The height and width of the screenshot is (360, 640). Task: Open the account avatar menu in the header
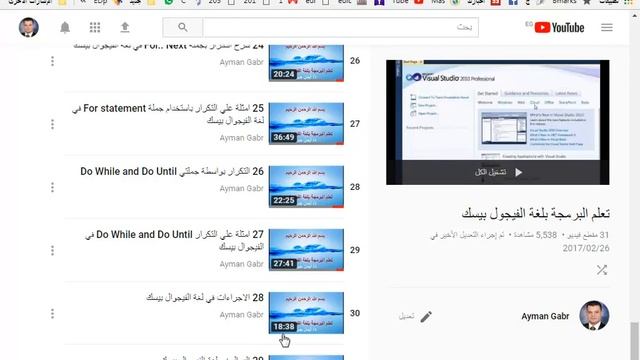coord(29,27)
